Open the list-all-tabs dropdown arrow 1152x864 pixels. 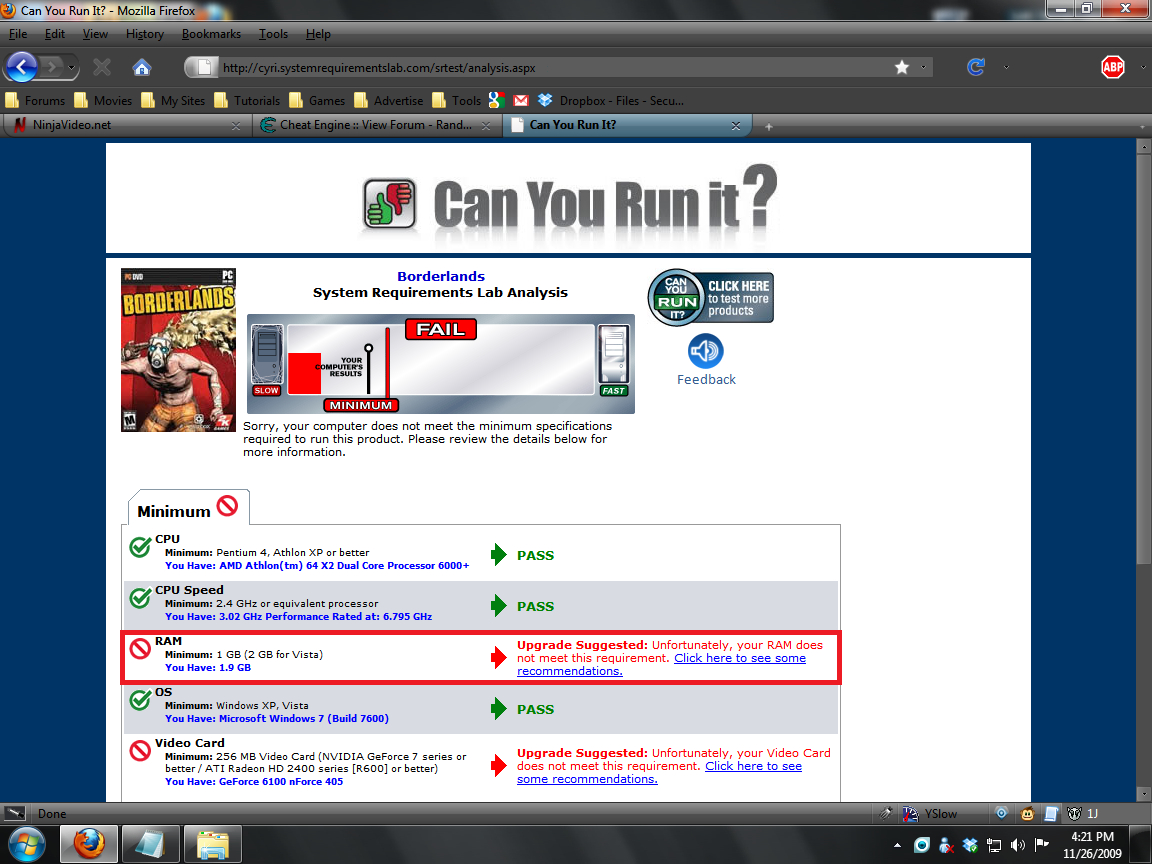tap(1142, 126)
